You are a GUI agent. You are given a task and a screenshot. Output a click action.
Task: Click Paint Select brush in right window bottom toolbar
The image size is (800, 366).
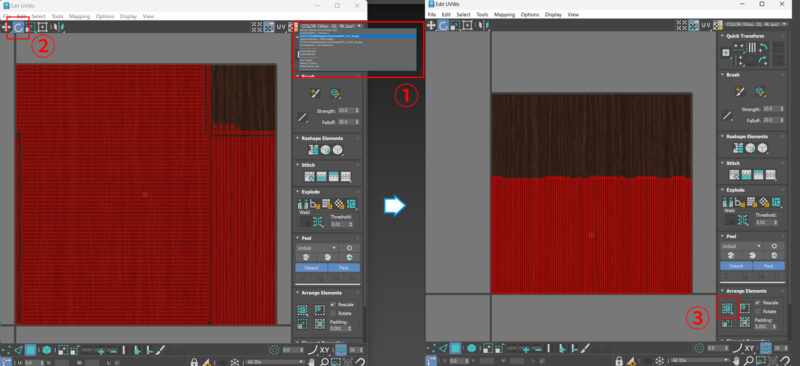point(584,349)
